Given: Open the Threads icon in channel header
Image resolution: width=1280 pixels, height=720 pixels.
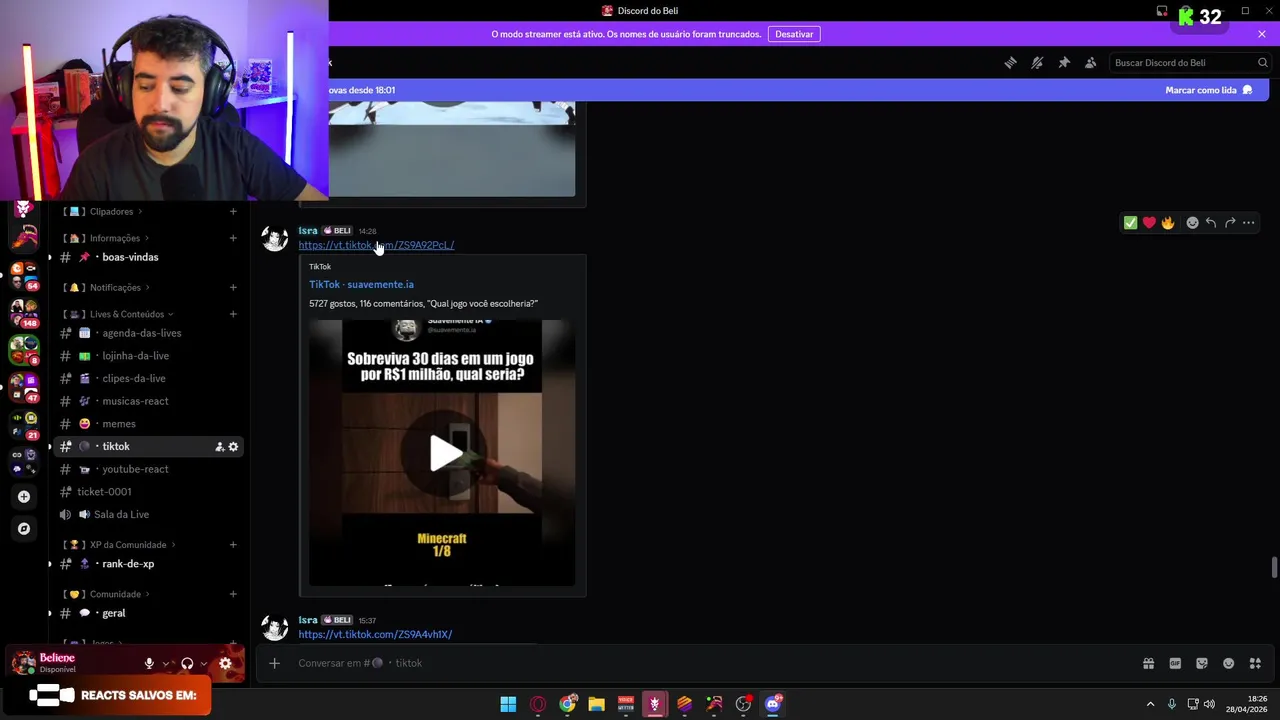Looking at the screenshot, I should (x=1010, y=63).
